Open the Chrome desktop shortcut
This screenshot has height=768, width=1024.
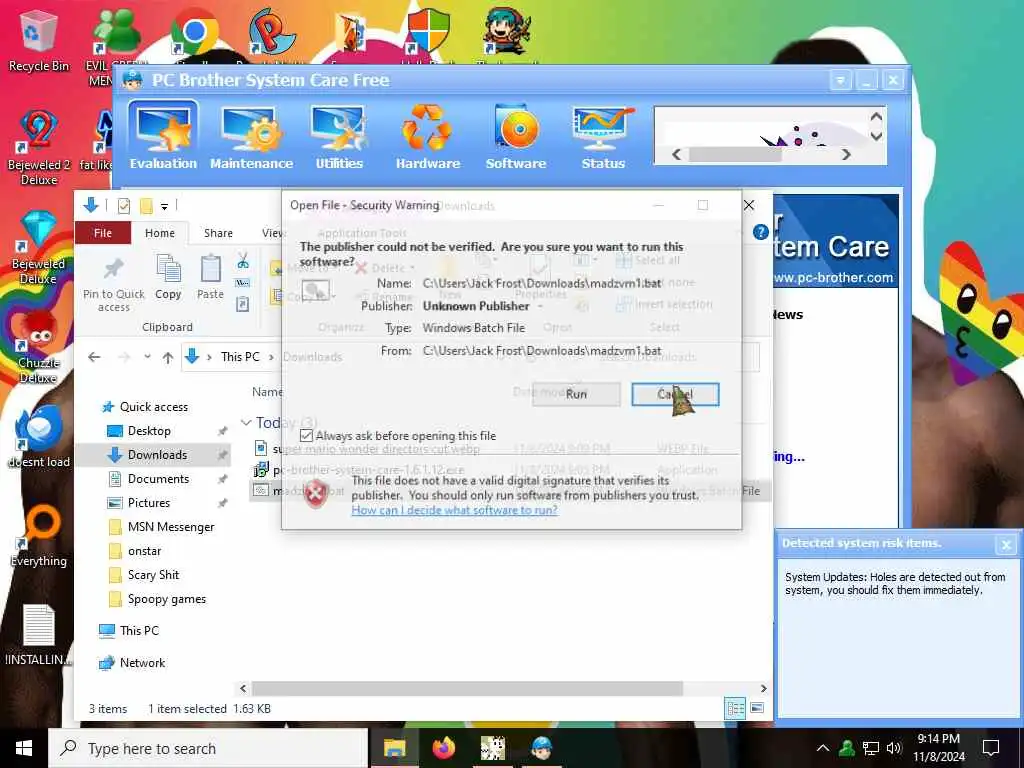tap(194, 33)
